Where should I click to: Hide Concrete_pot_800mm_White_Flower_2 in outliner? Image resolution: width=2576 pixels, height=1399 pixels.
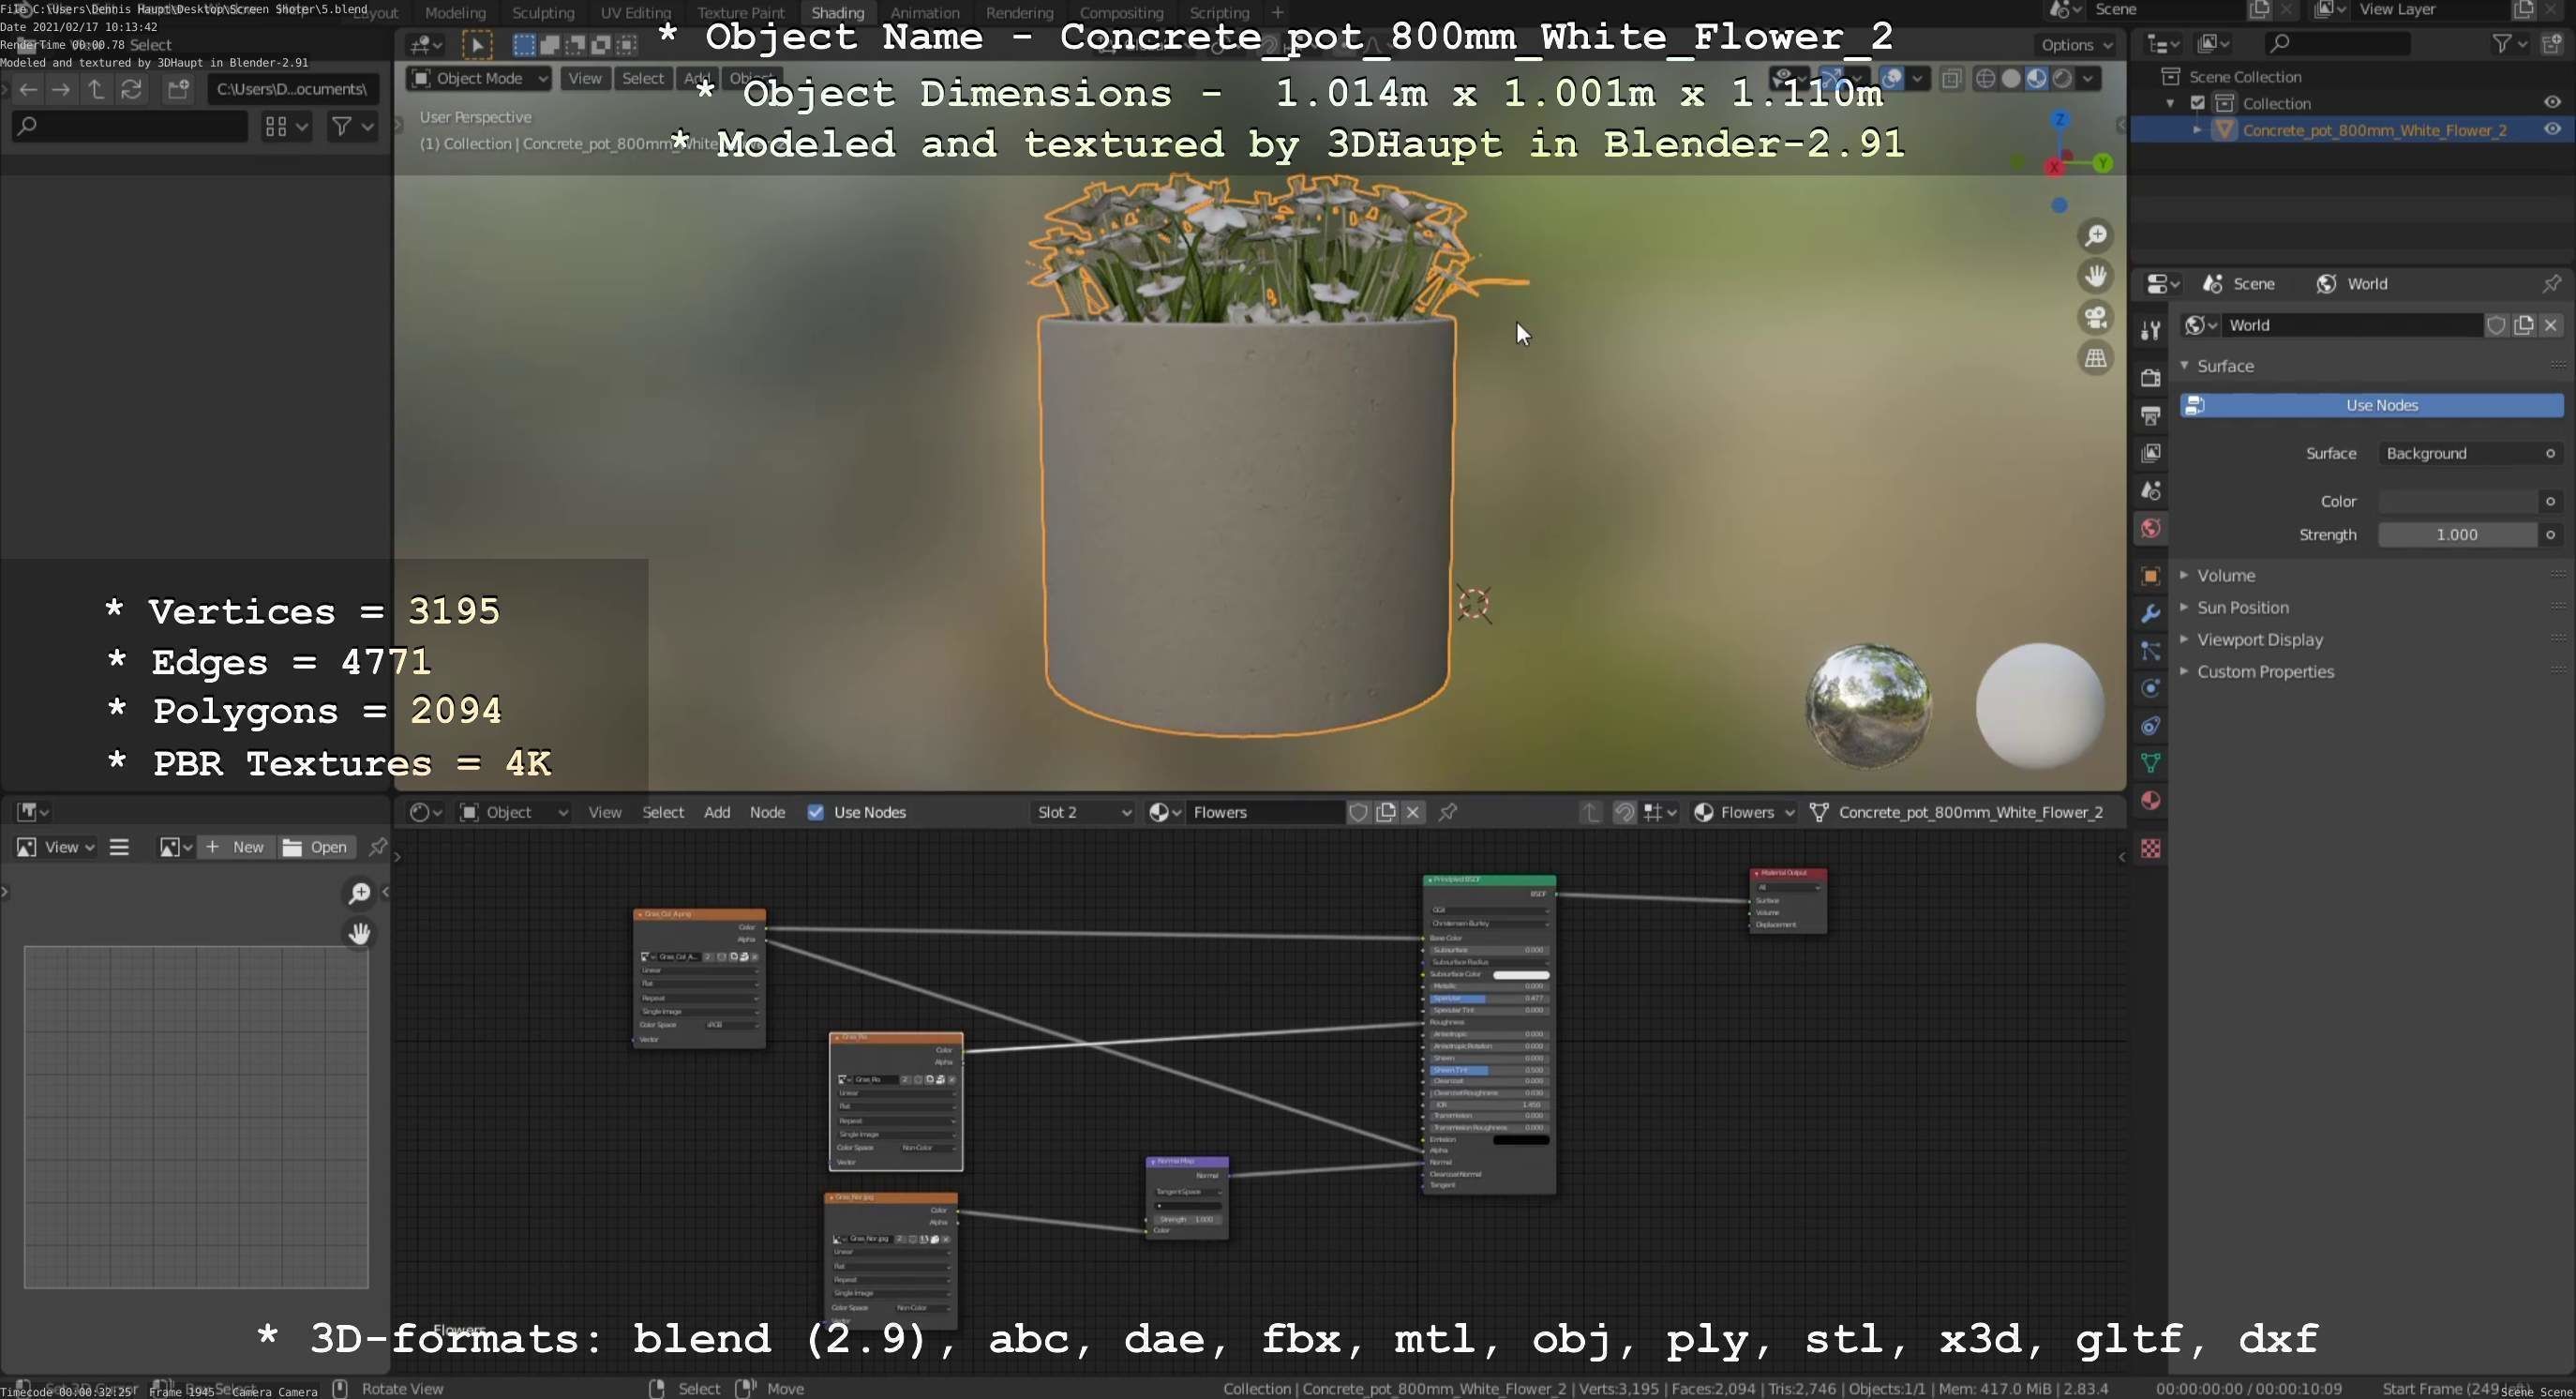2552,130
